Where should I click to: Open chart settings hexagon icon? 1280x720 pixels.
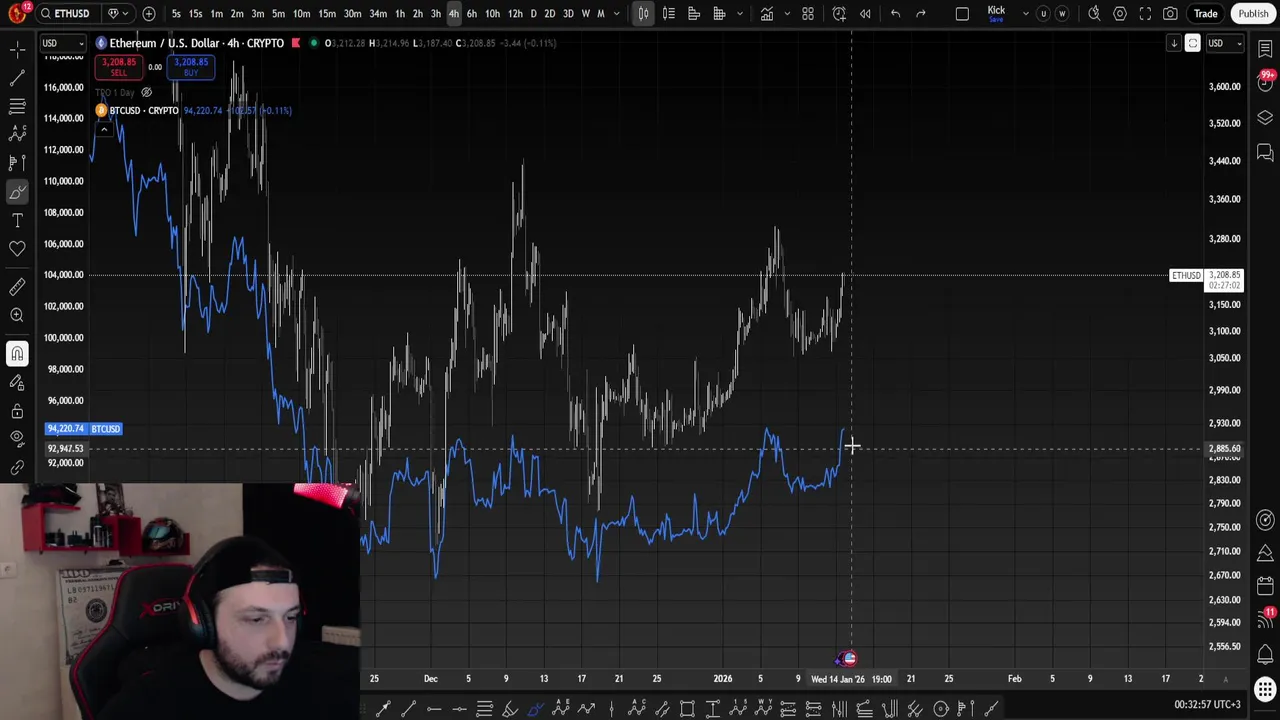pyautogui.click(x=1120, y=14)
